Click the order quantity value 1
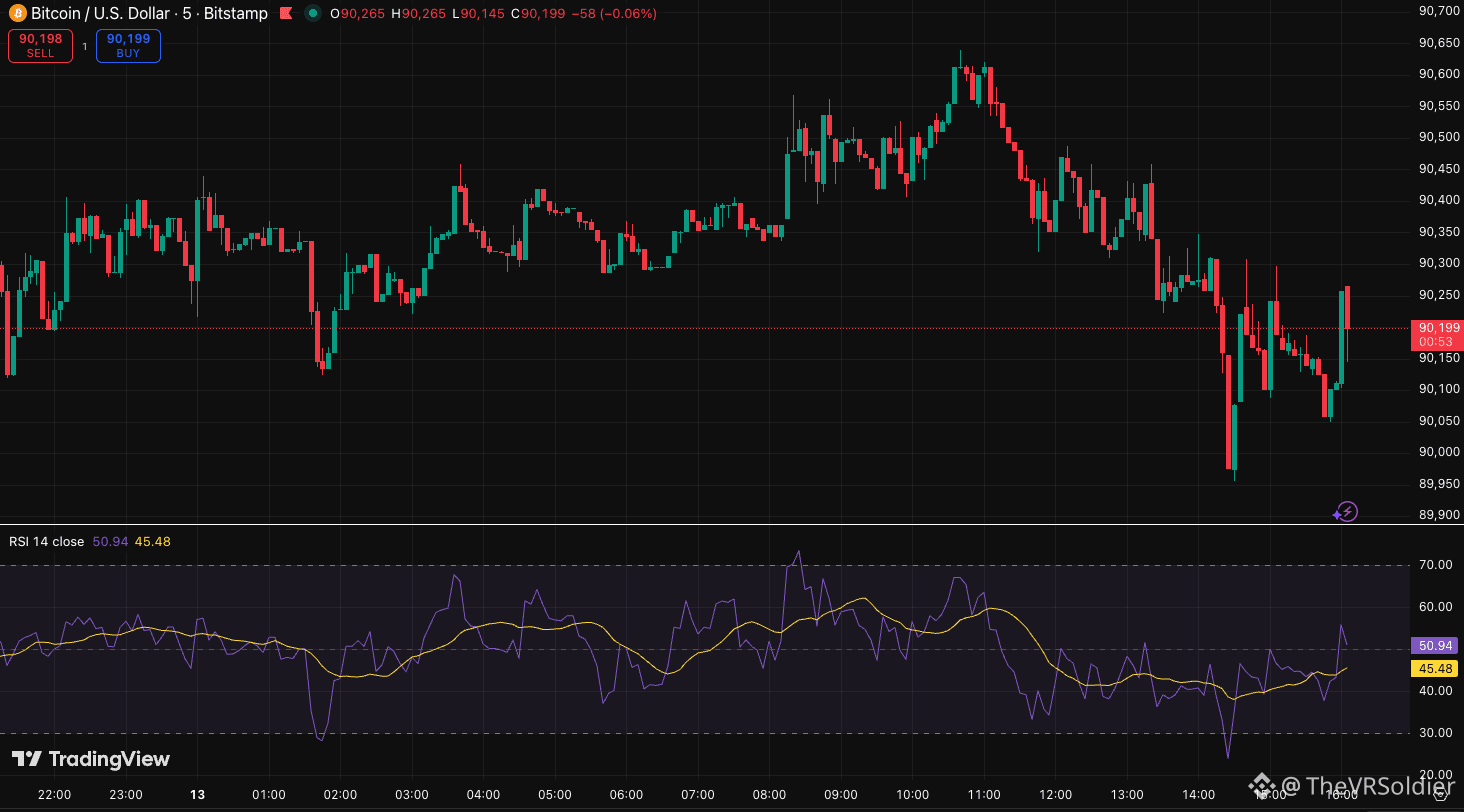Viewport: 1464px width, 812px height. [x=84, y=46]
